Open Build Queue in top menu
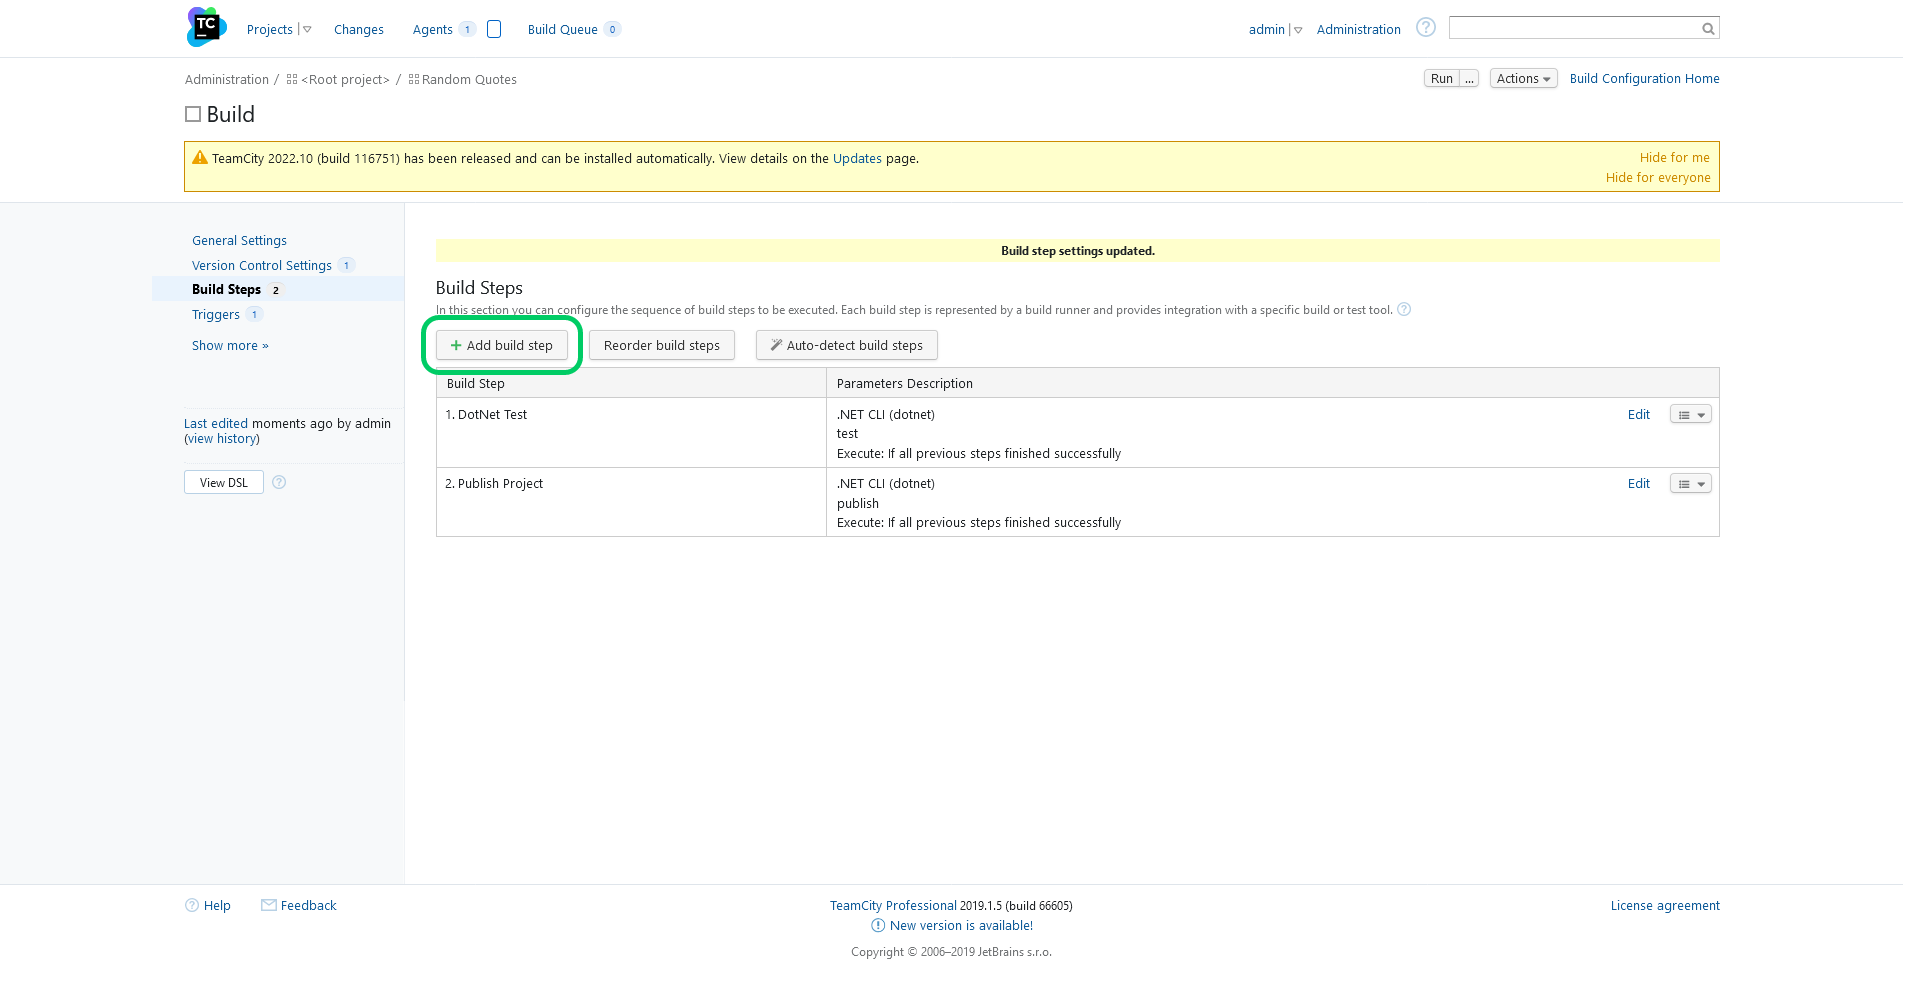Image resolution: width=1920 pixels, height=995 pixels. point(563,30)
